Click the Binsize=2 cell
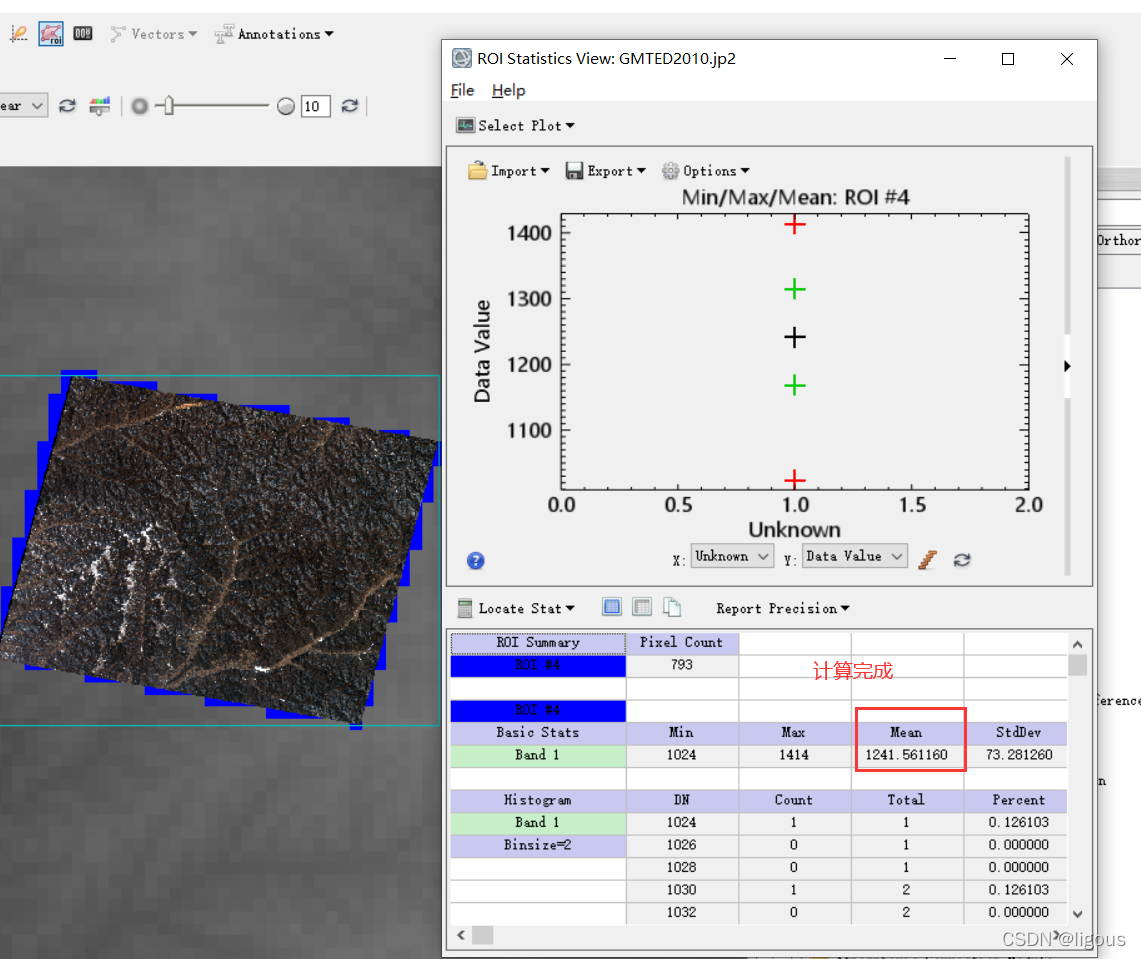Viewport: 1141px width, 959px height. [x=538, y=845]
